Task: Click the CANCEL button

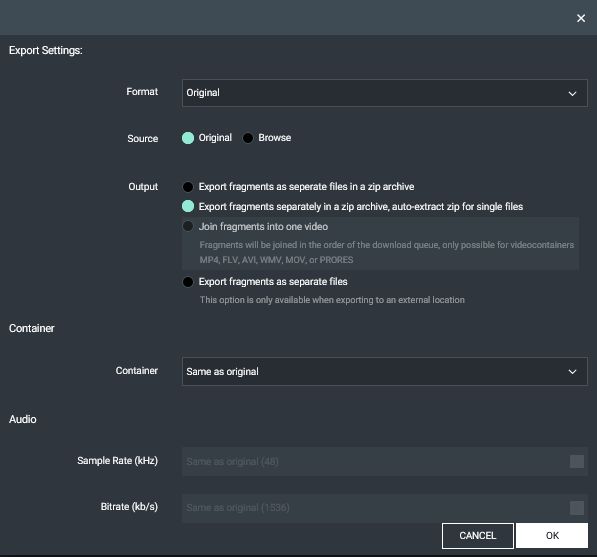Action: pos(478,536)
